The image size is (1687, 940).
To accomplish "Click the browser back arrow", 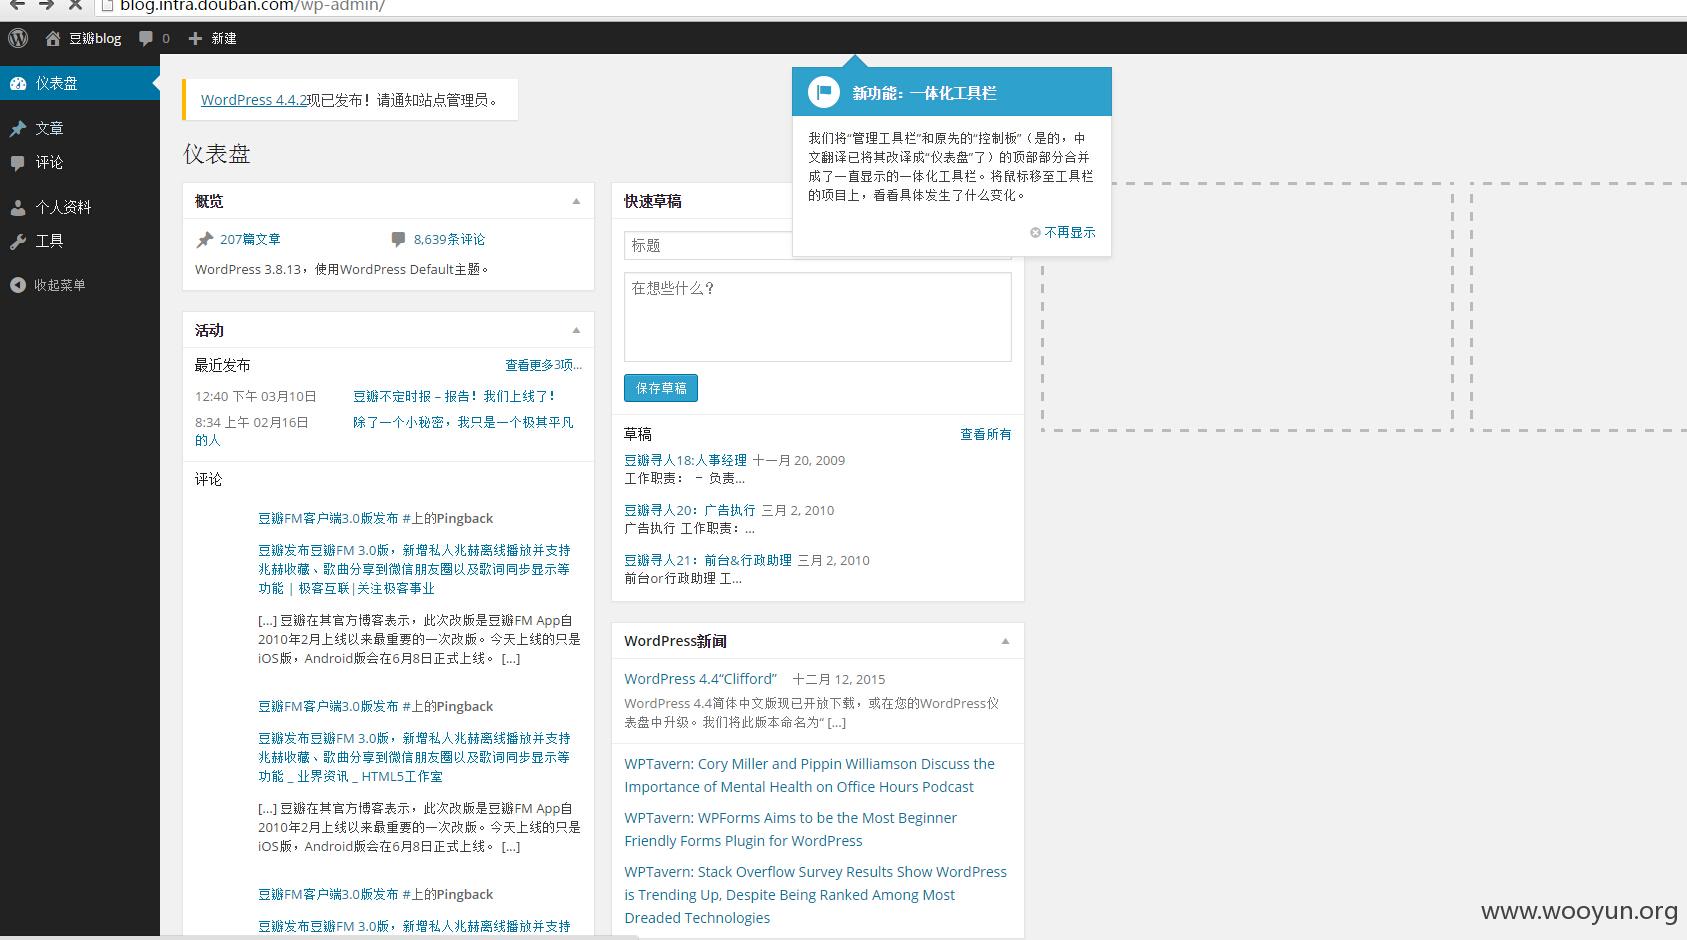I will (x=17, y=5).
